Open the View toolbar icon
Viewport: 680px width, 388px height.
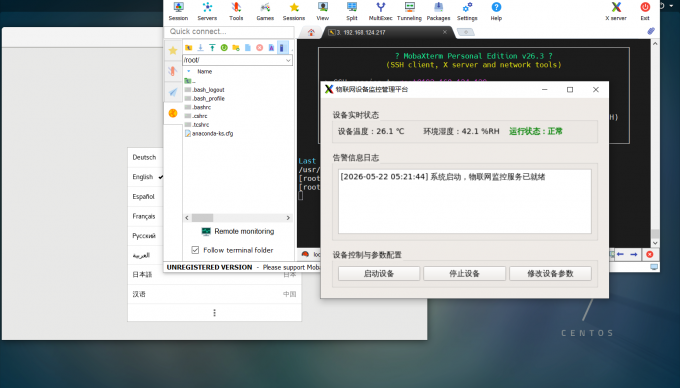coord(323,11)
